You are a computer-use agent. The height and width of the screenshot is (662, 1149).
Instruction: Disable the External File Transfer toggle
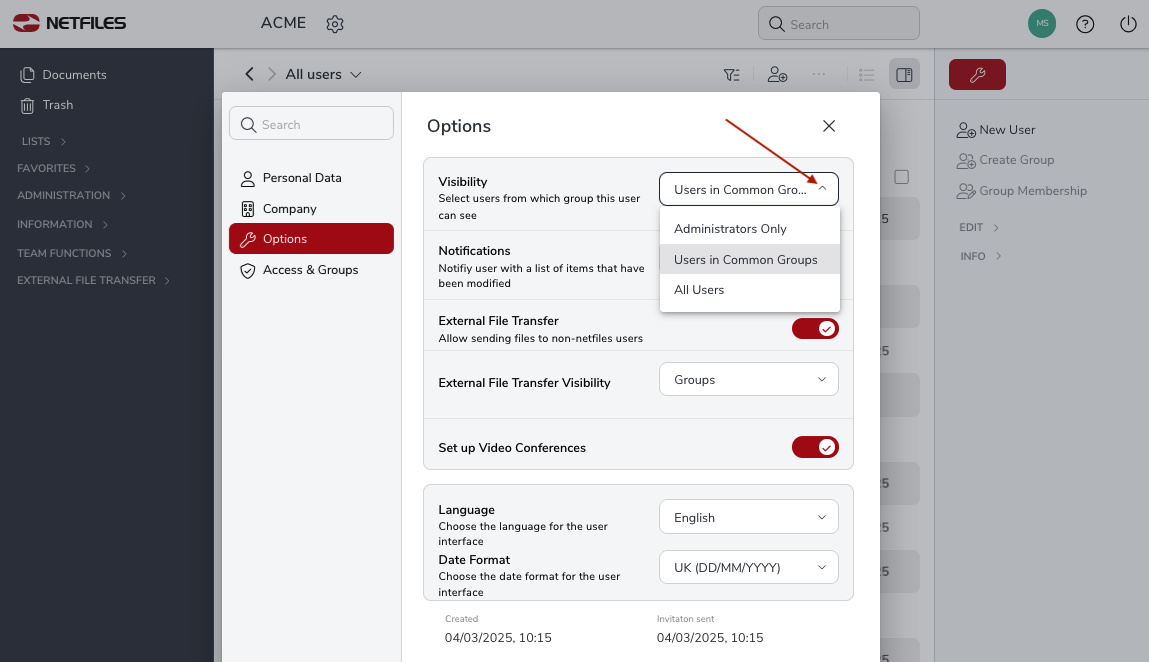click(815, 328)
